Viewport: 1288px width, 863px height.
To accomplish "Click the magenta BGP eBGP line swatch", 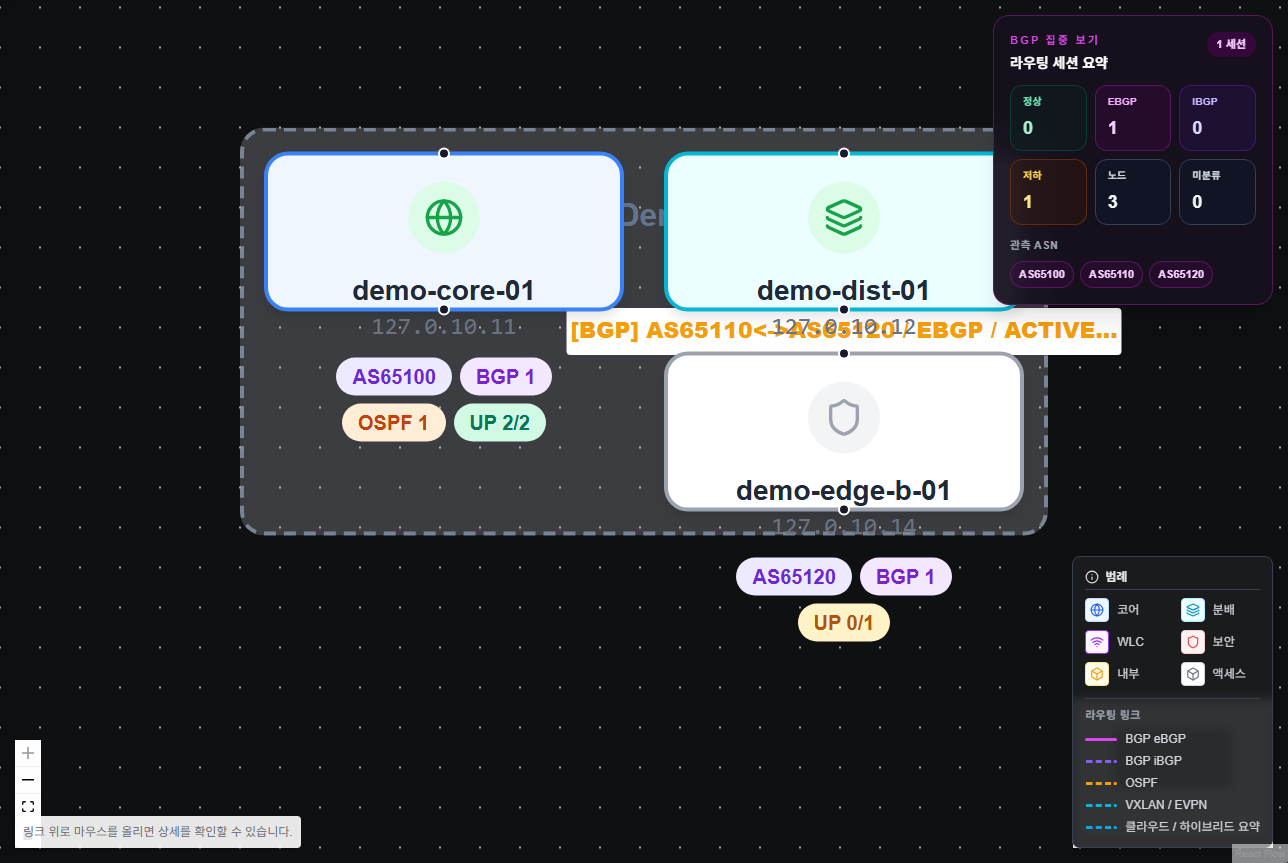I will click(x=1100, y=739).
